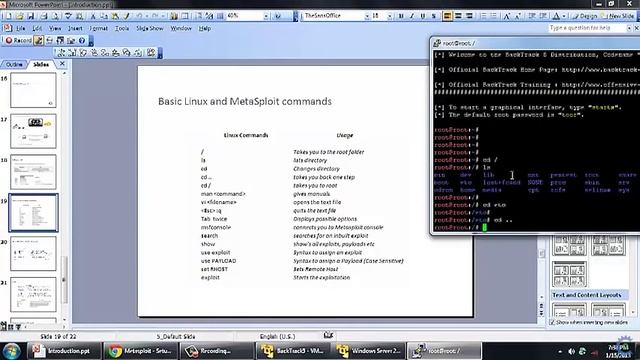
Task: Click the slide title Basic Linux and MetaSploit commands
Action: click(x=245, y=101)
